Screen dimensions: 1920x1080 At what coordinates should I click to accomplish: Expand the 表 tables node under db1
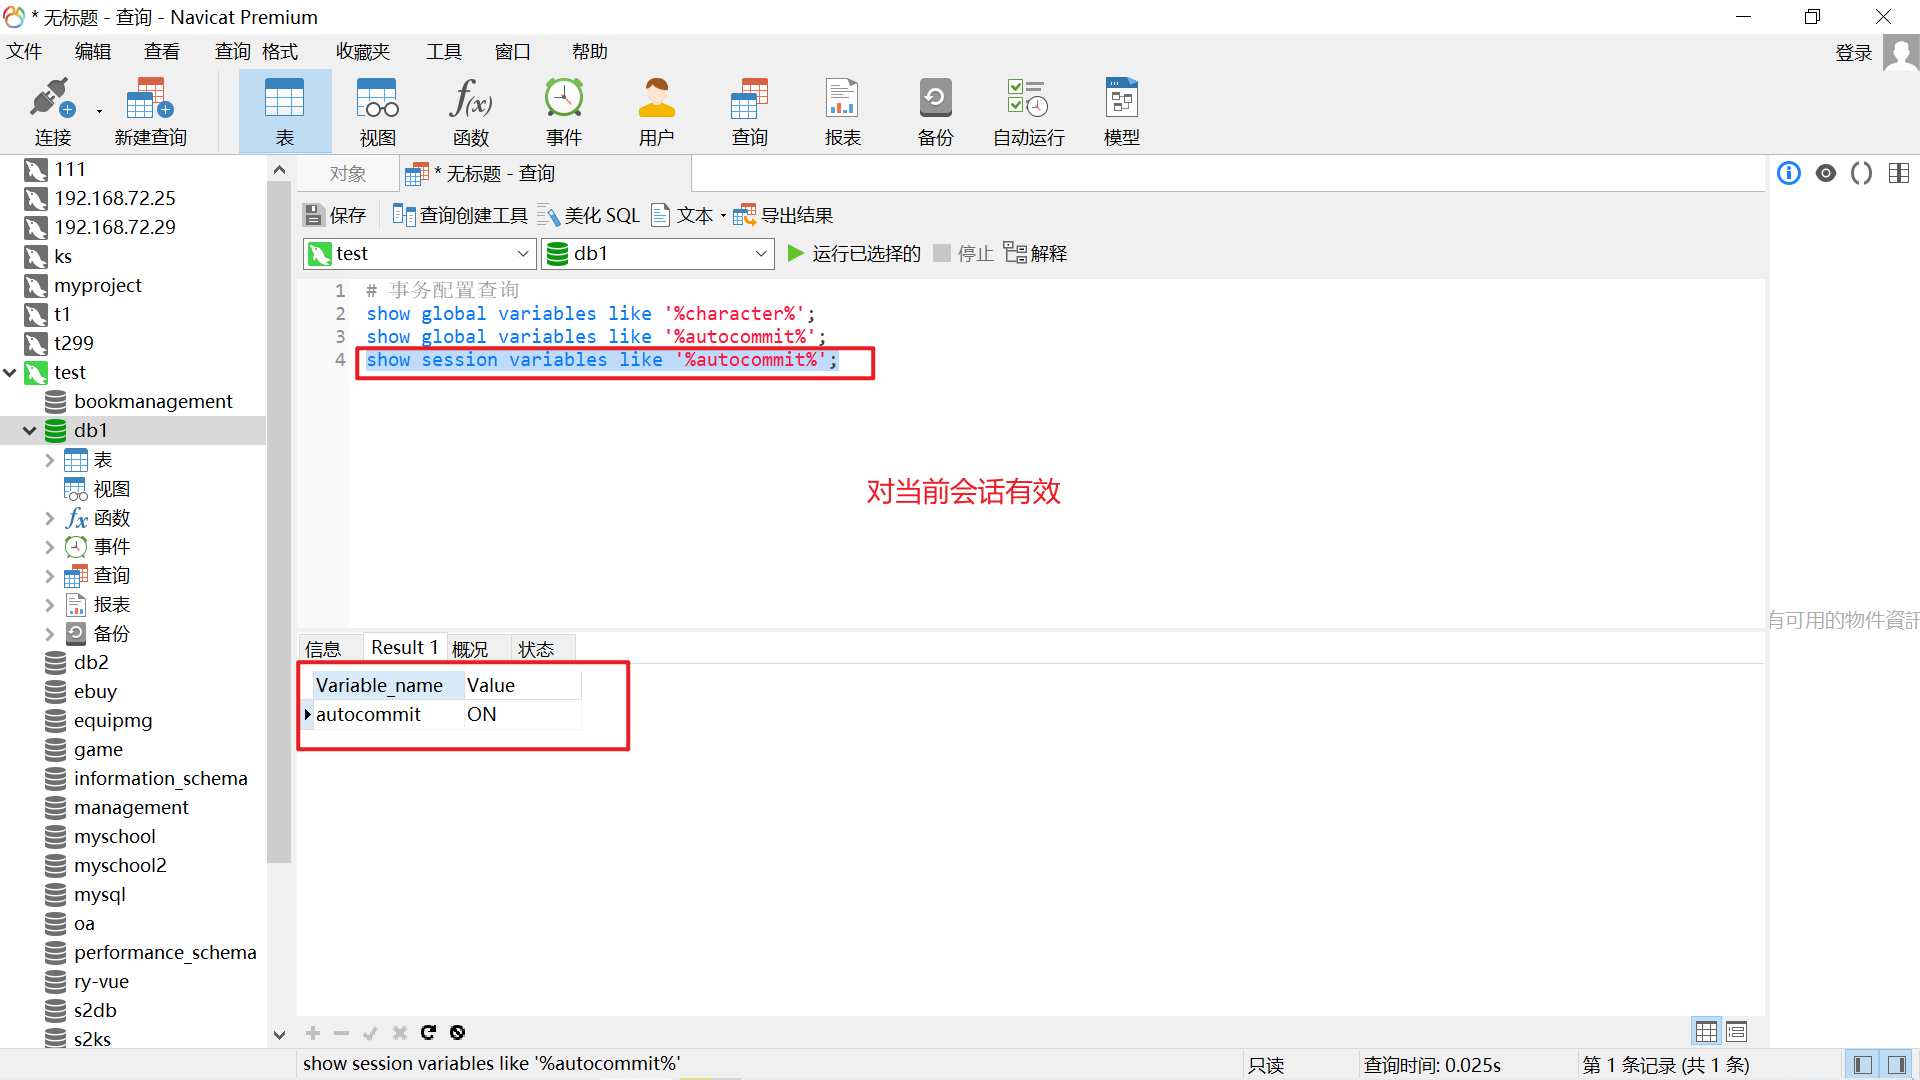pos(49,460)
